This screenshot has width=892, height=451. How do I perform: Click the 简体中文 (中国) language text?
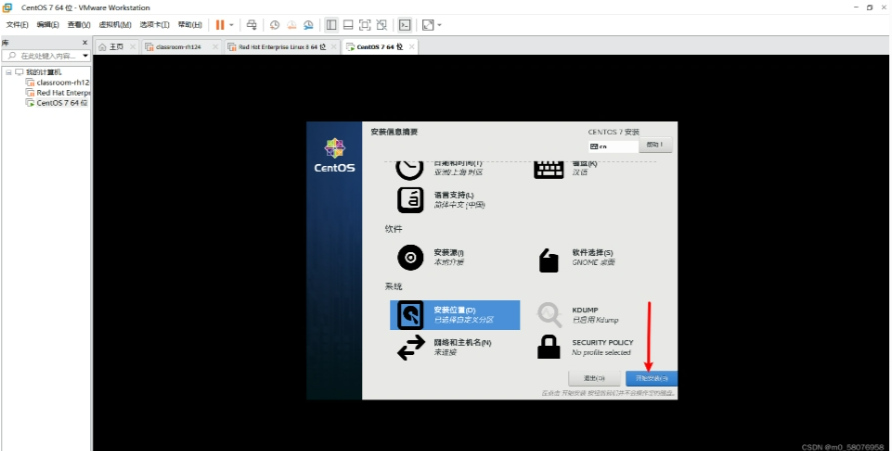[x=459, y=205]
